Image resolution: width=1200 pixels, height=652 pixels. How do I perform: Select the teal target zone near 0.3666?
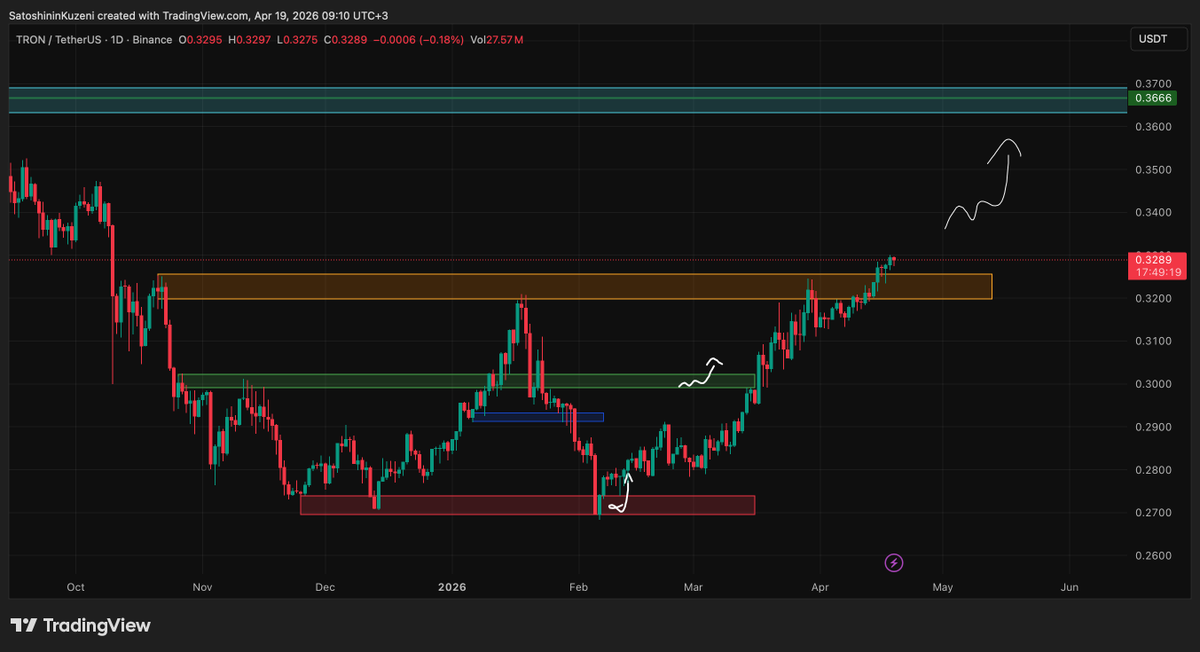[x=568, y=100]
